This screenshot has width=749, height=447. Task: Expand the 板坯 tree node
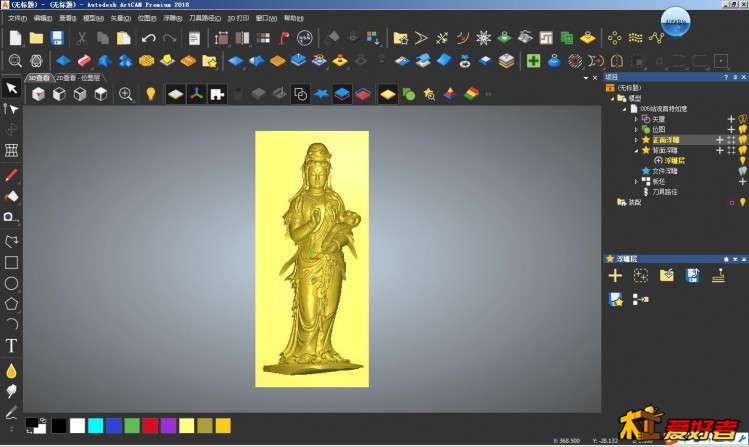click(x=636, y=181)
